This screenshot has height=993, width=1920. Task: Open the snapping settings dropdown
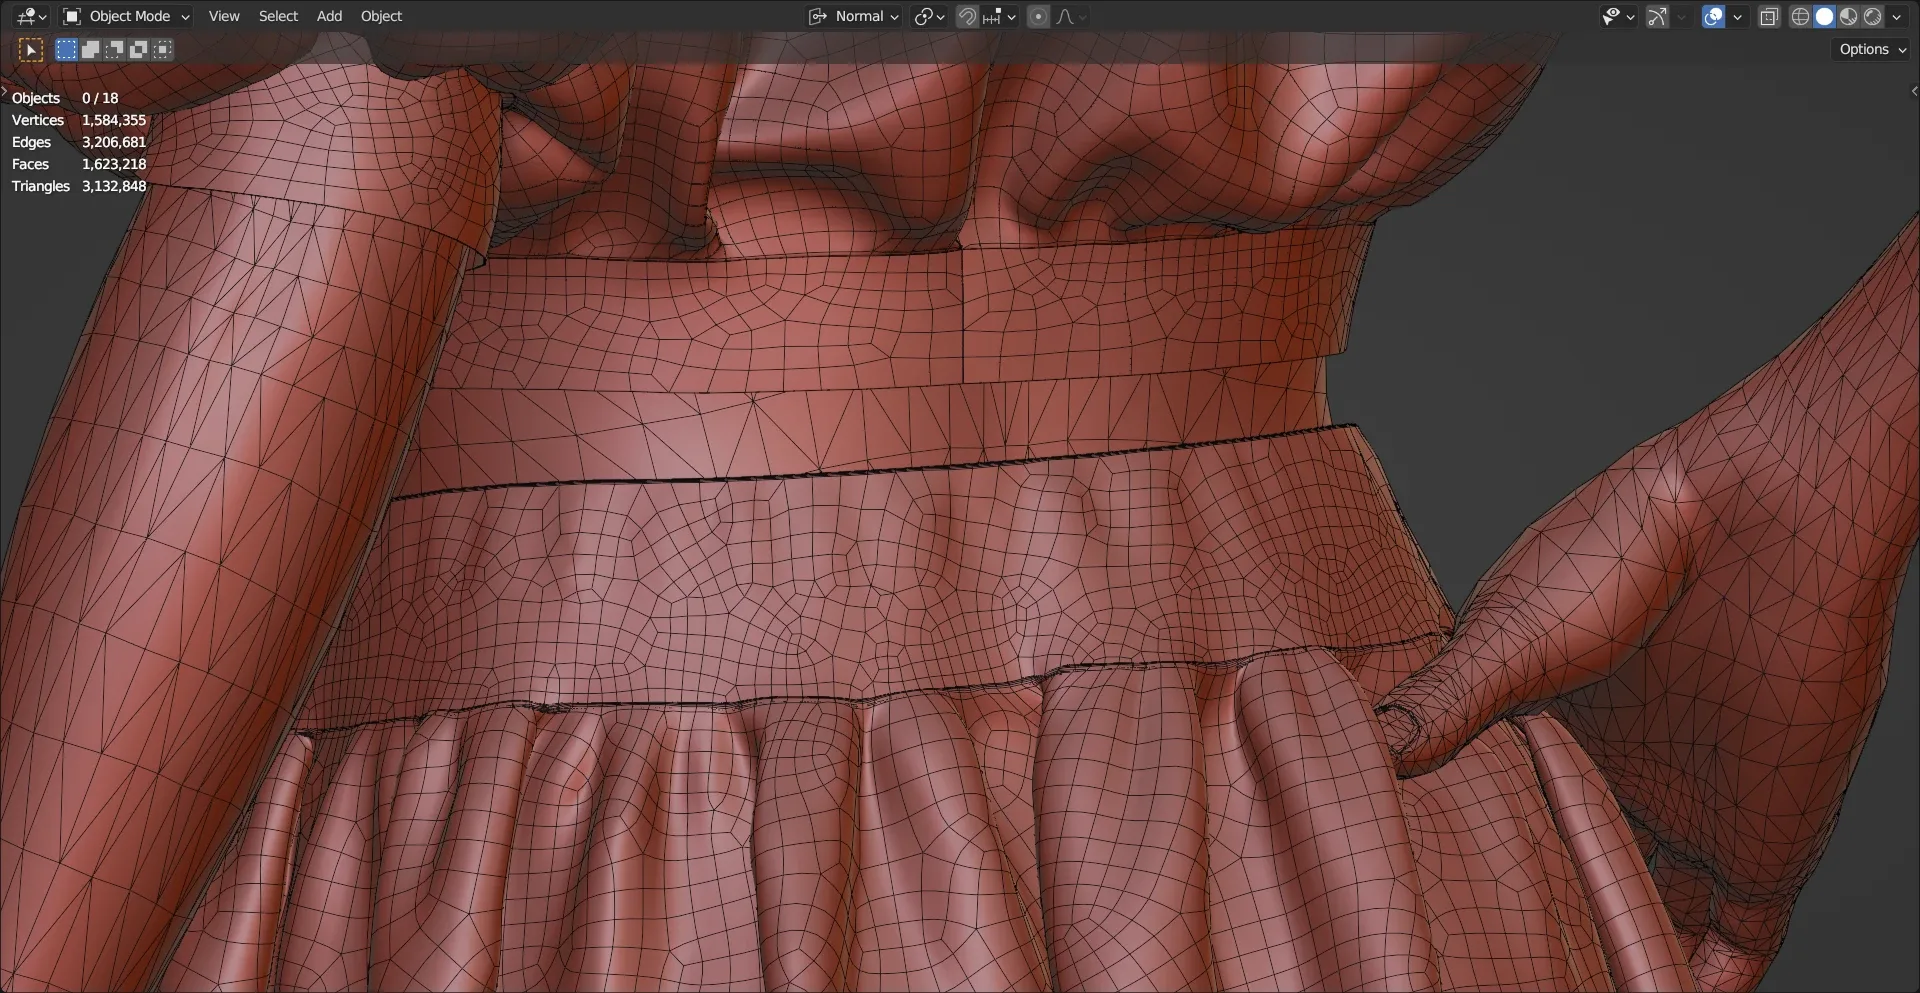click(x=999, y=16)
